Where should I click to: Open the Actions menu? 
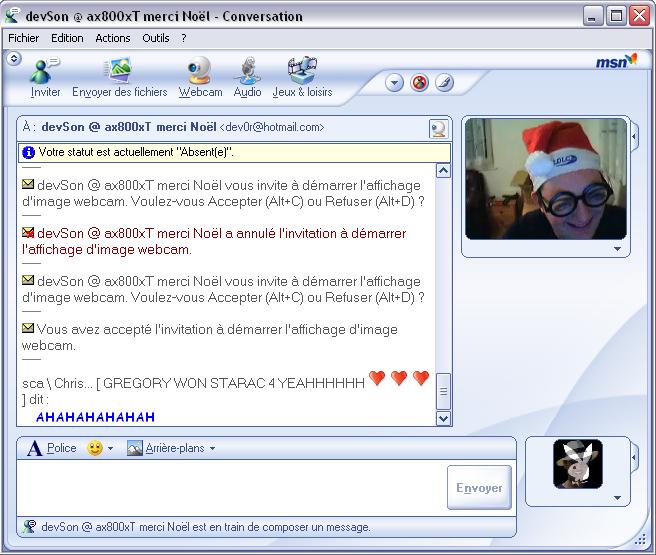(x=113, y=38)
